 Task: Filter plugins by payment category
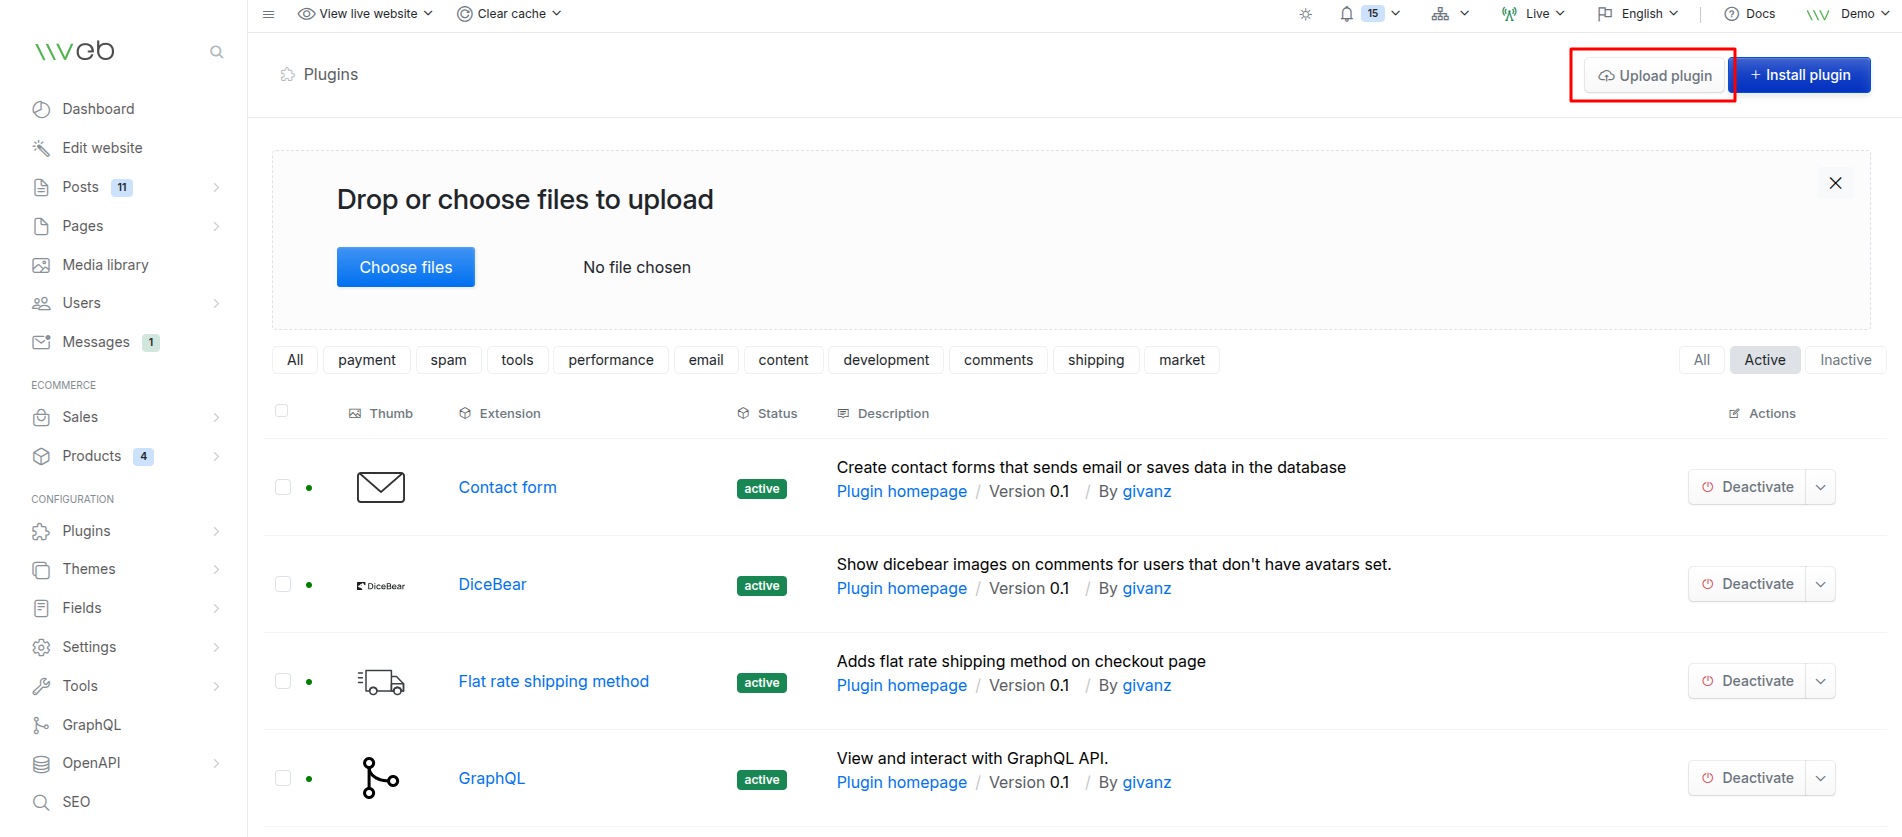point(366,360)
